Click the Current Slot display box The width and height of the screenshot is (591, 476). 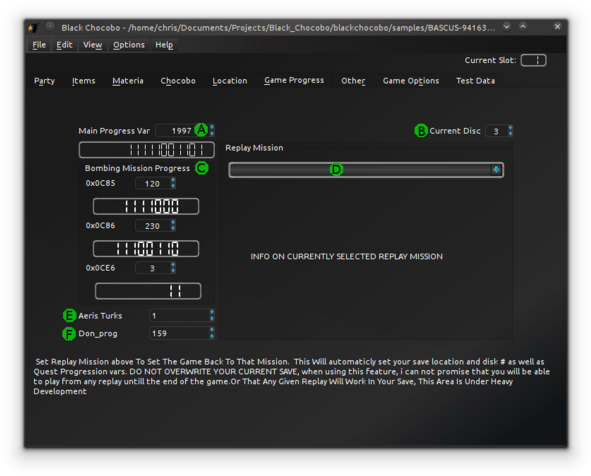(x=533, y=60)
